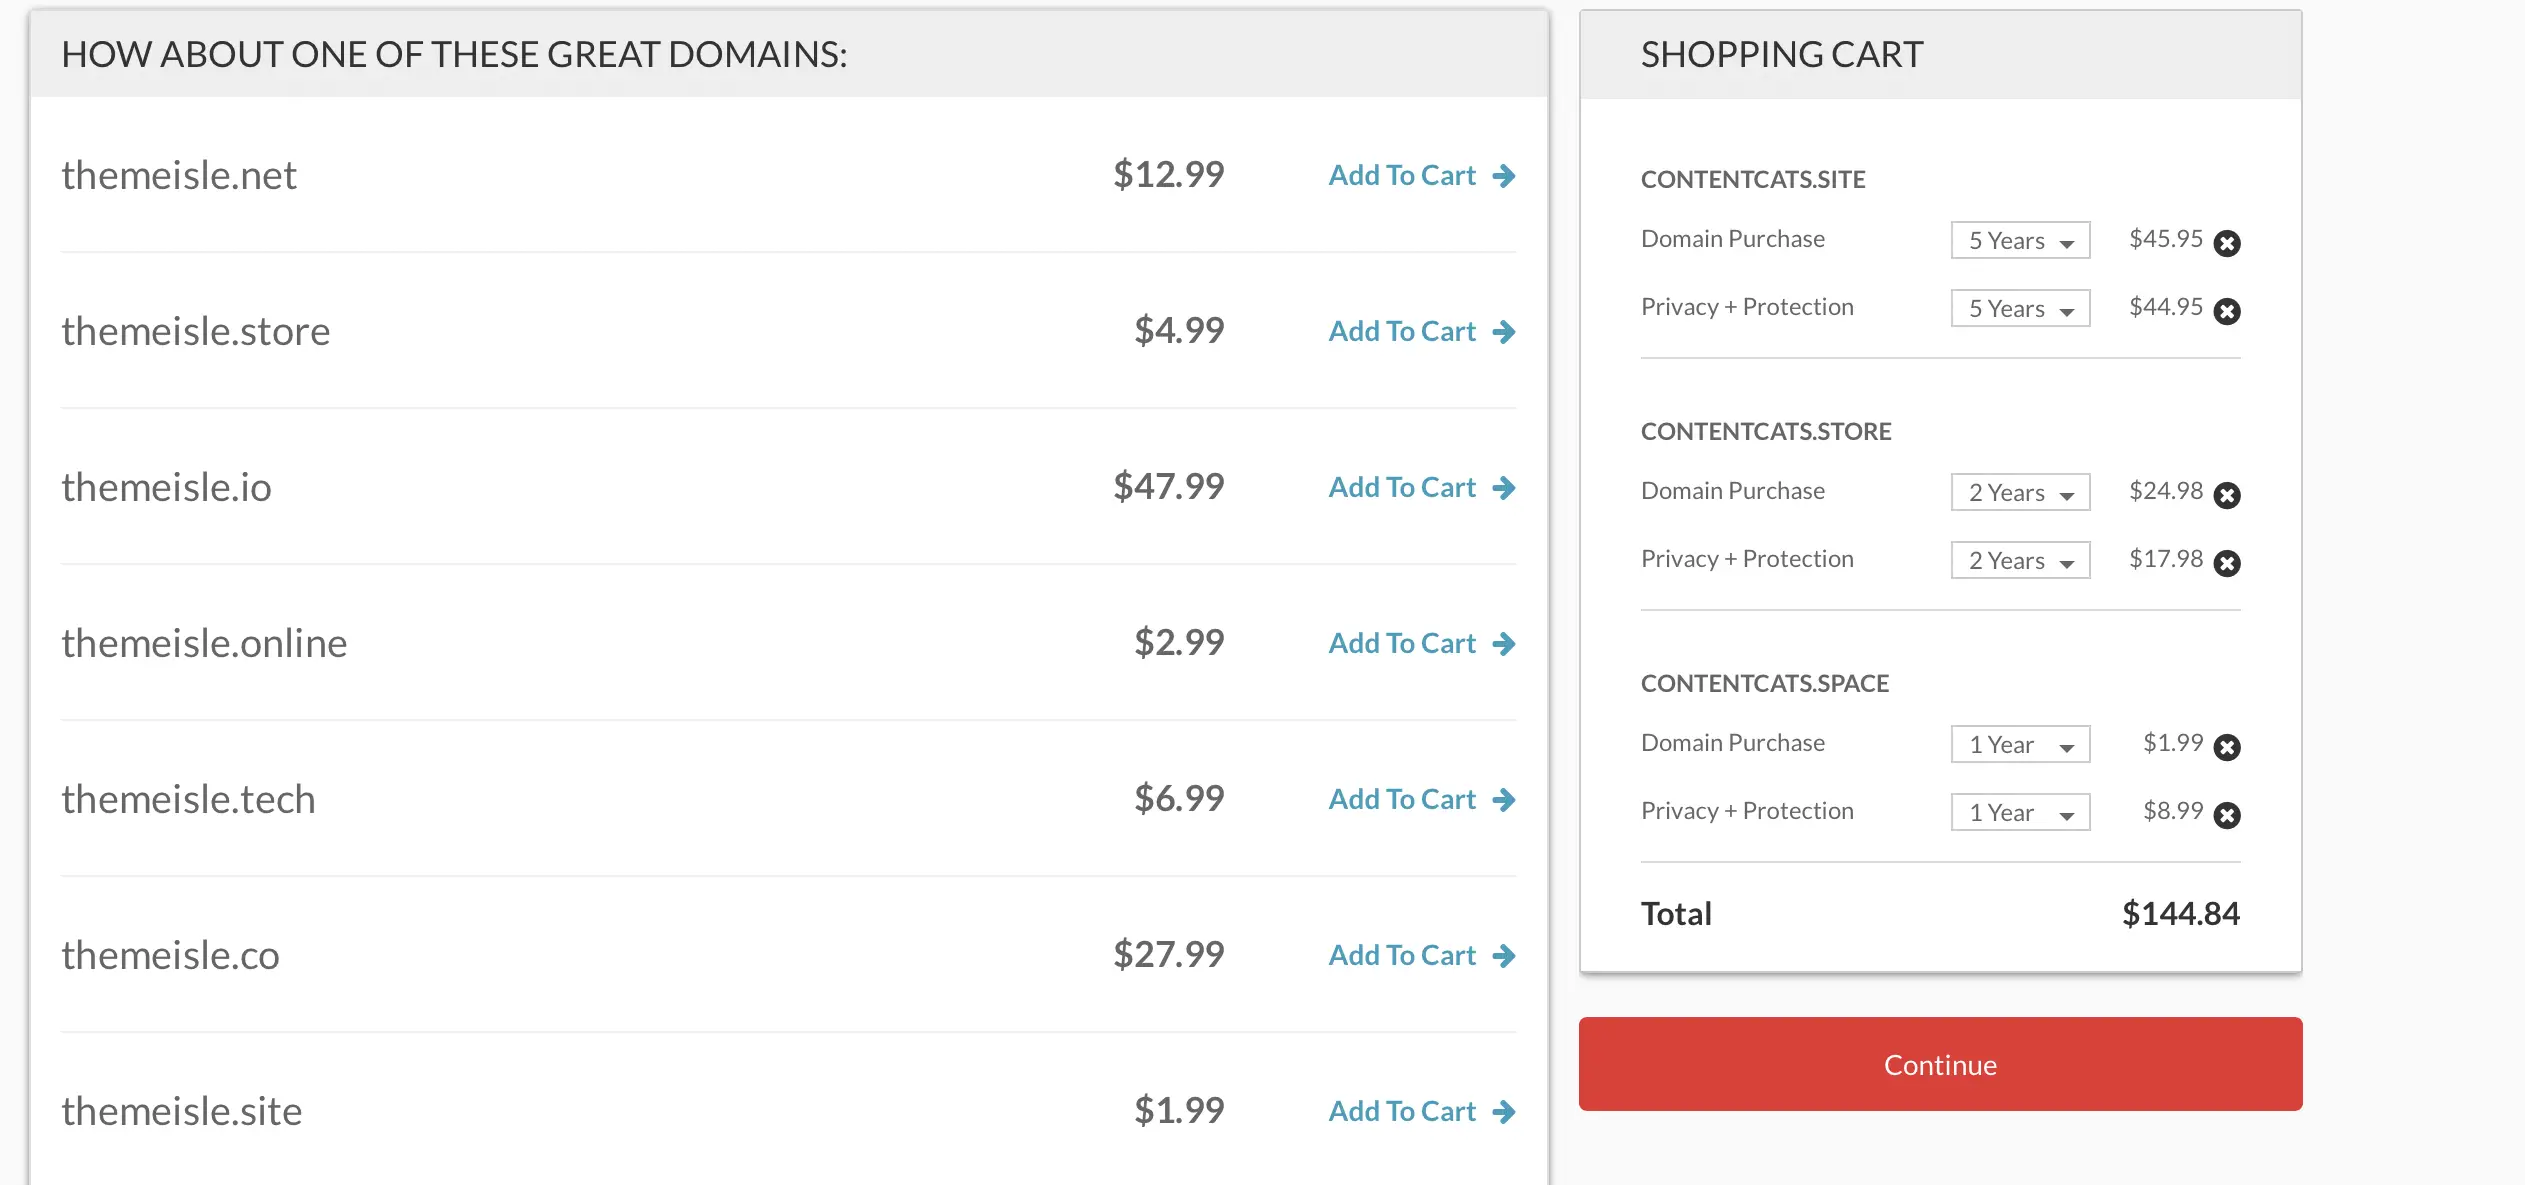
Task: Toggle years for CONTENTCATS.STORE Domain Purchase
Action: (x=2019, y=489)
